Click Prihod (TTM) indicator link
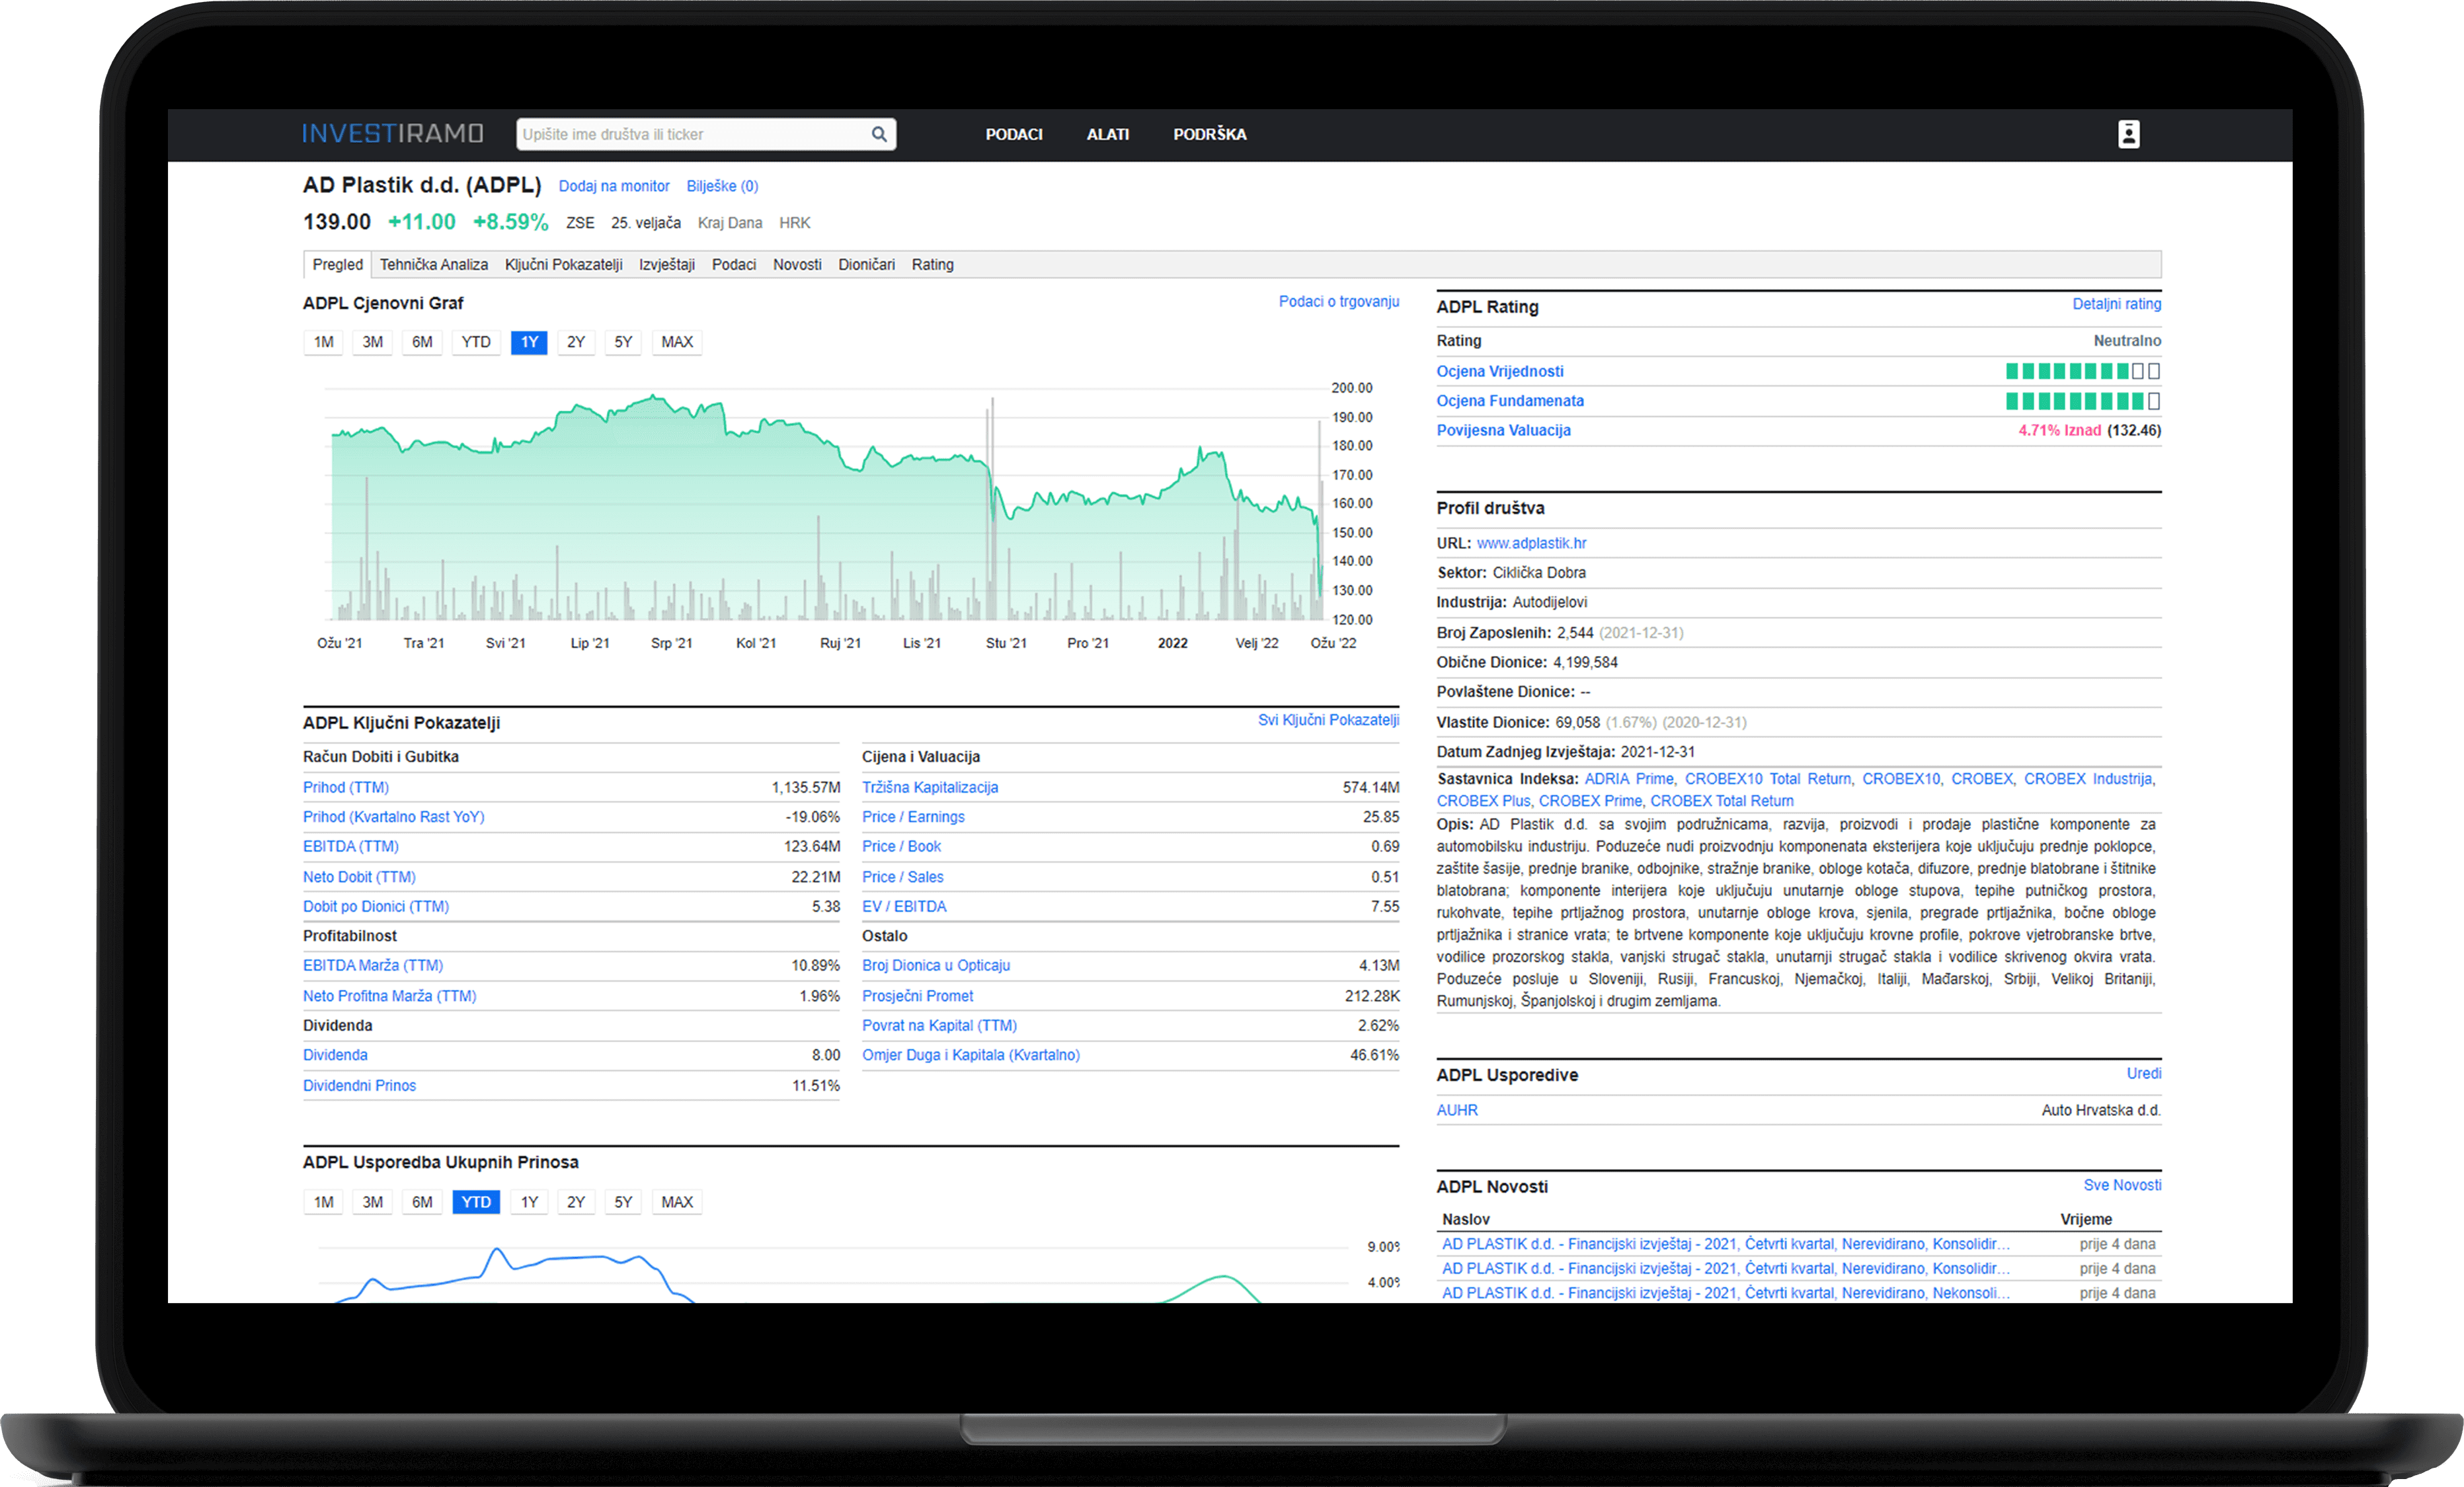The width and height of the screenshot is (2464, 1487). tap(346, 788)
